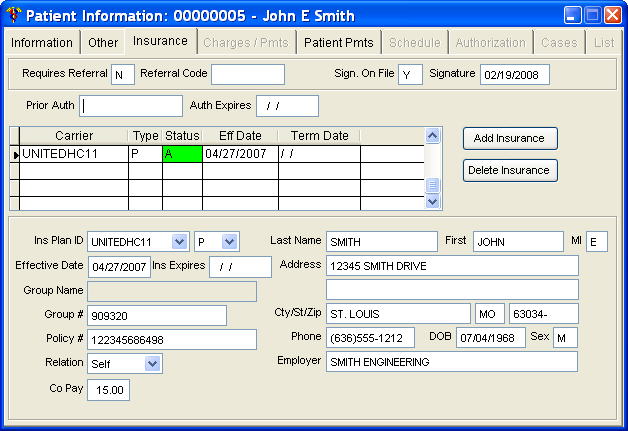This screenshot has height=431, width=628.
Task: Click the Prior Auth input field
Action: point(131,106)
